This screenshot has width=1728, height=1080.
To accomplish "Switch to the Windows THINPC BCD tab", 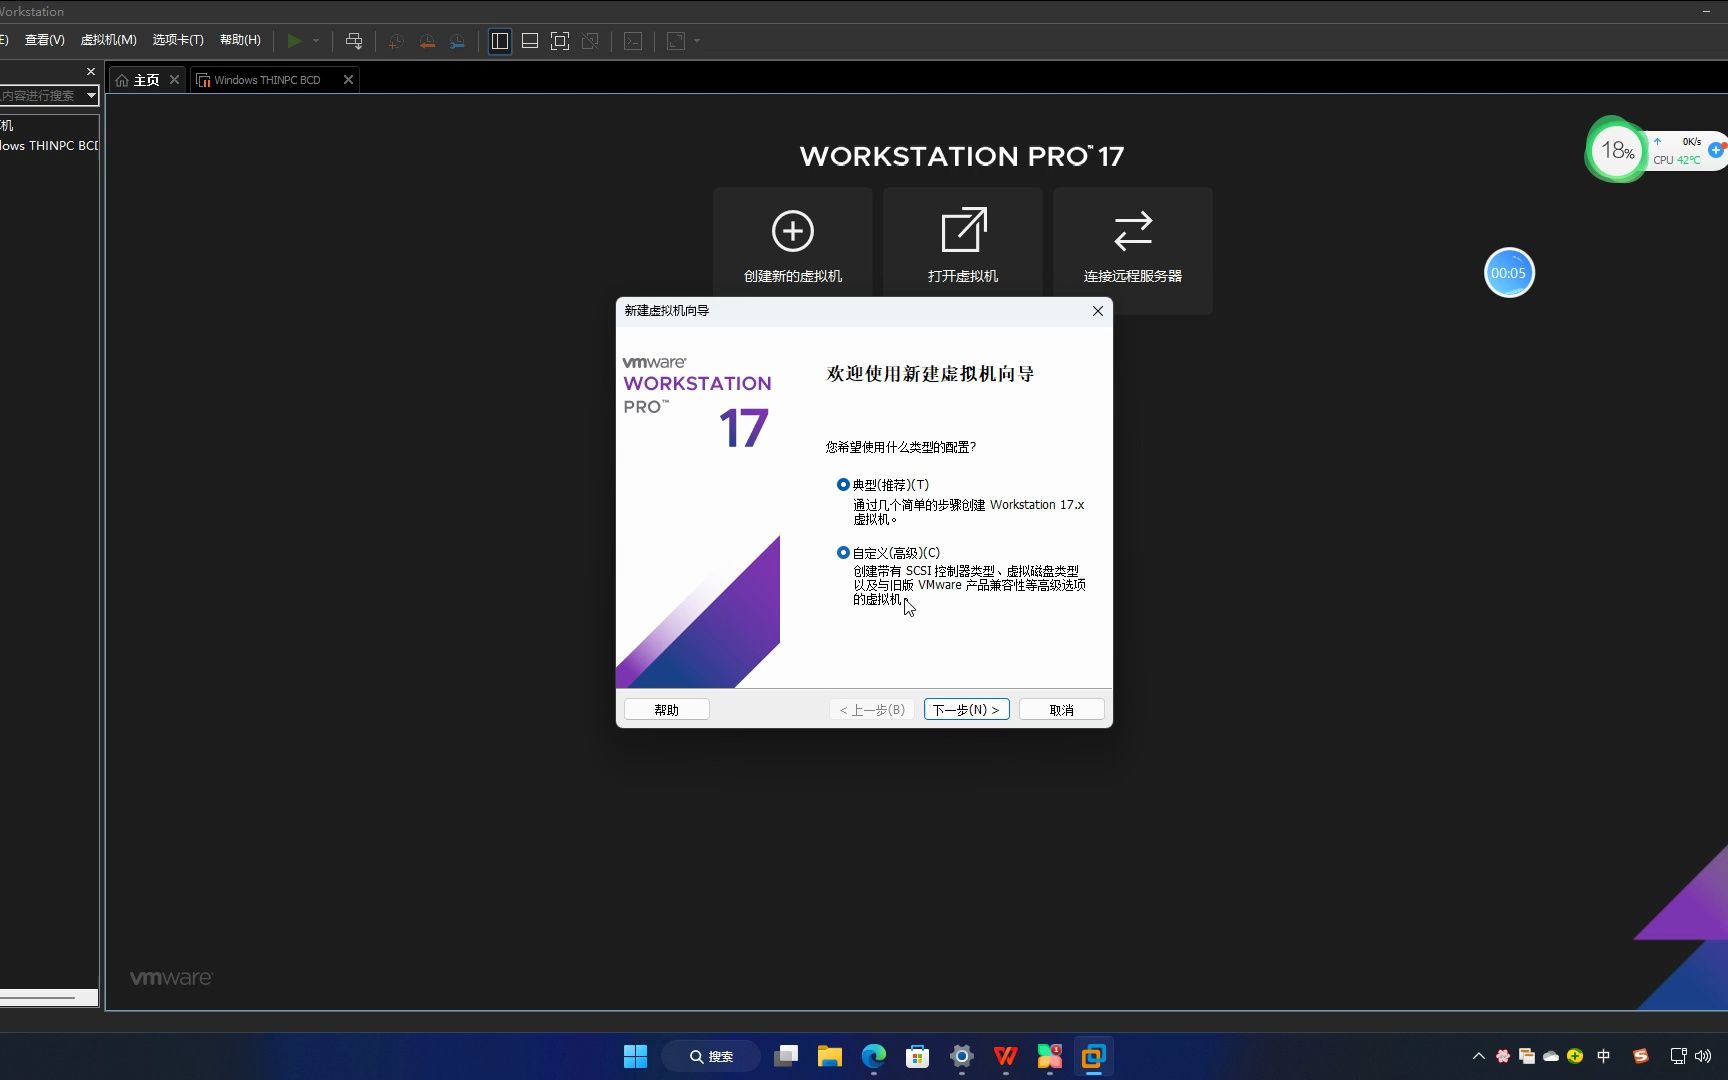I will [267, 80].
